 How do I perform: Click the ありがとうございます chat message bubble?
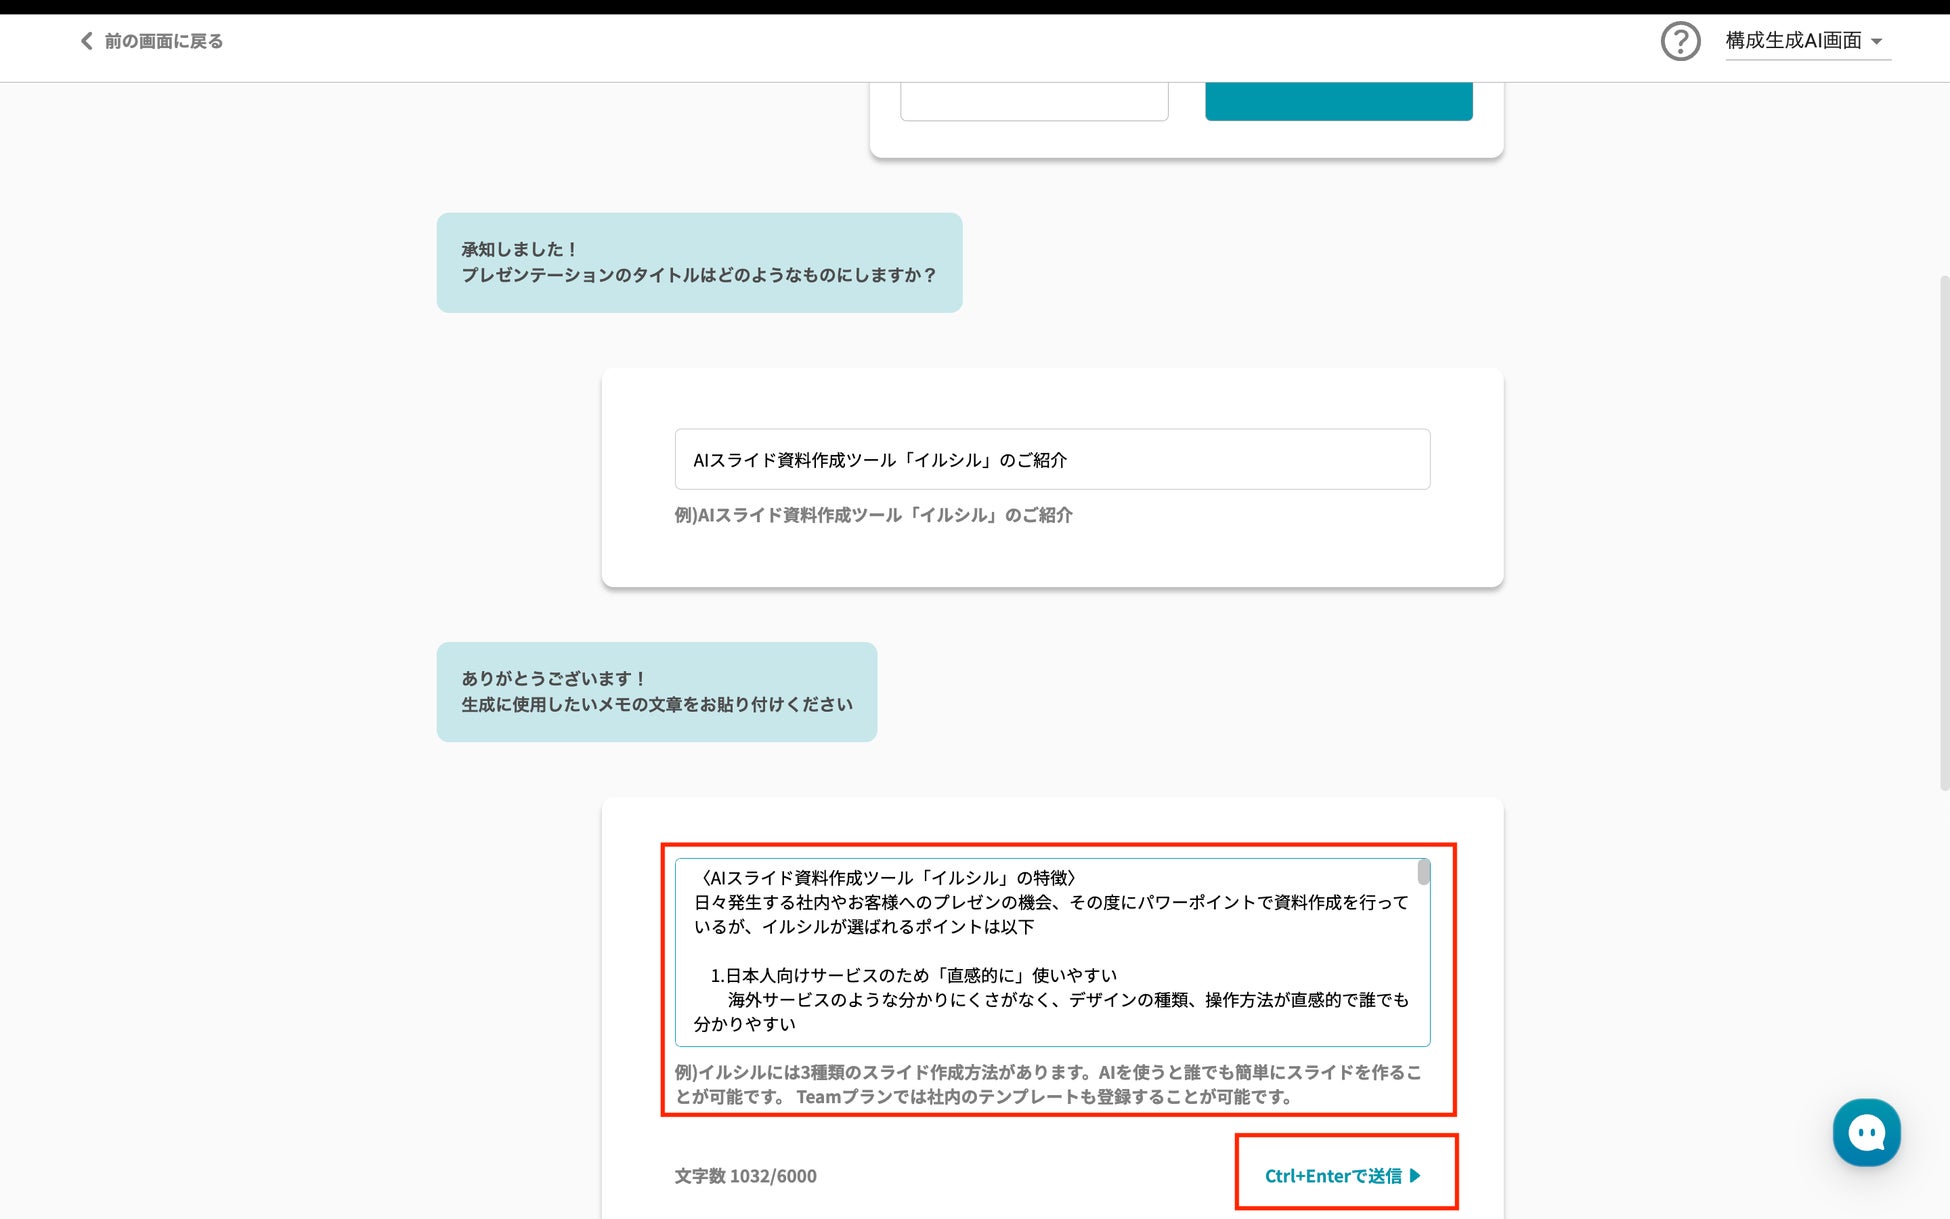pos(656,692)
